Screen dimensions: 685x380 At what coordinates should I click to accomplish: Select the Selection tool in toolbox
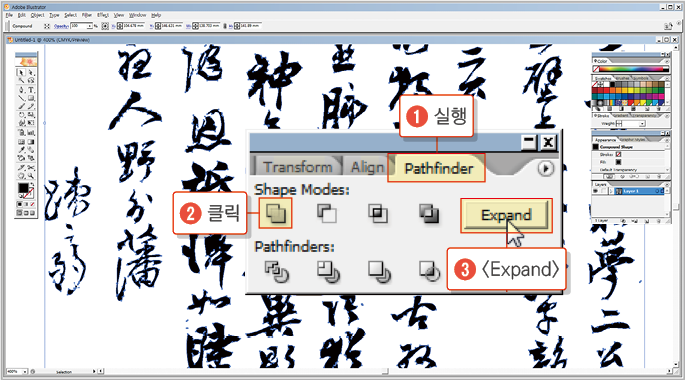point(21,73)
